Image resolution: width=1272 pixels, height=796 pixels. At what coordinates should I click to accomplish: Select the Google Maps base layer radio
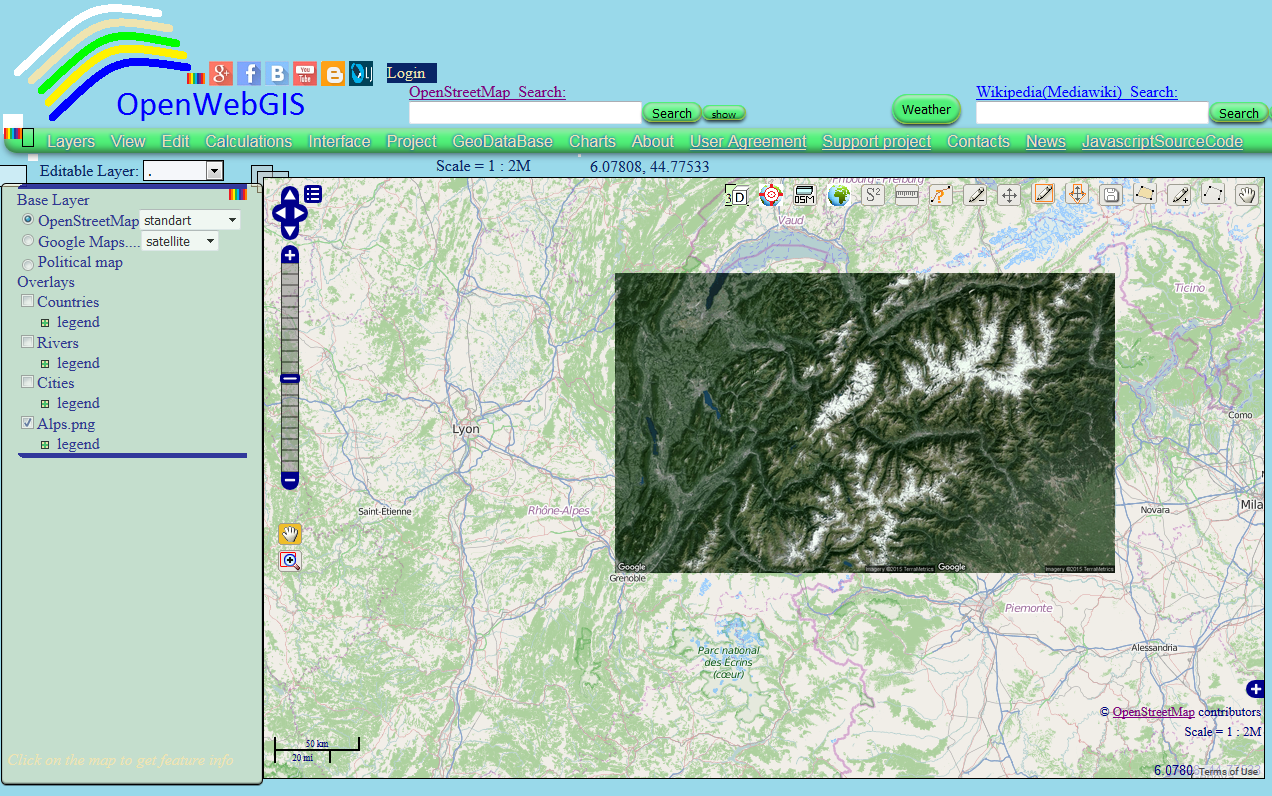click(x=28, y=241)
